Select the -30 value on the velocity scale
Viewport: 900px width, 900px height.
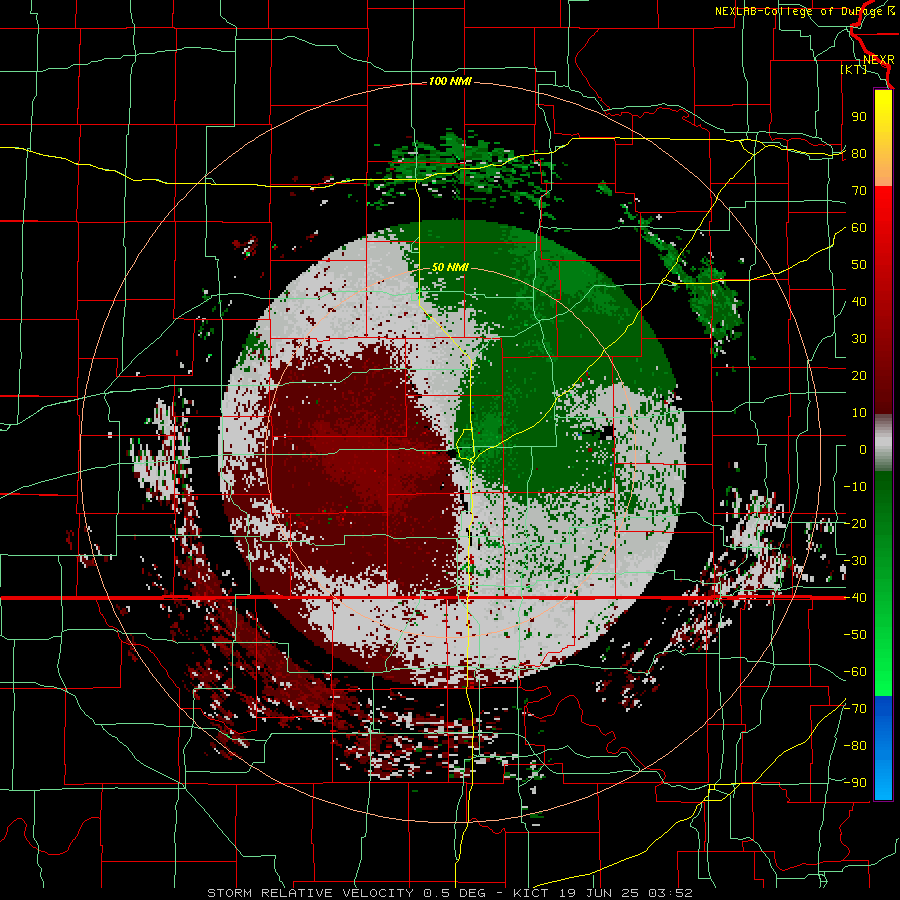[855, 561]
